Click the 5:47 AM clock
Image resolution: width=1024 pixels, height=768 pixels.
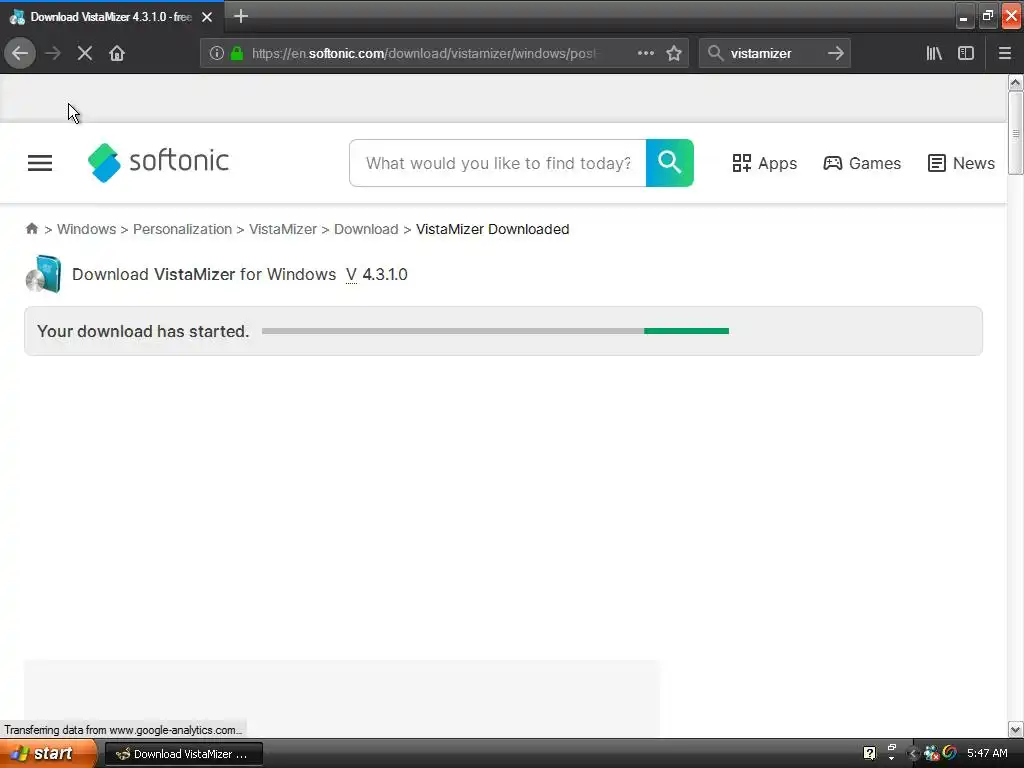coord(987,754)
